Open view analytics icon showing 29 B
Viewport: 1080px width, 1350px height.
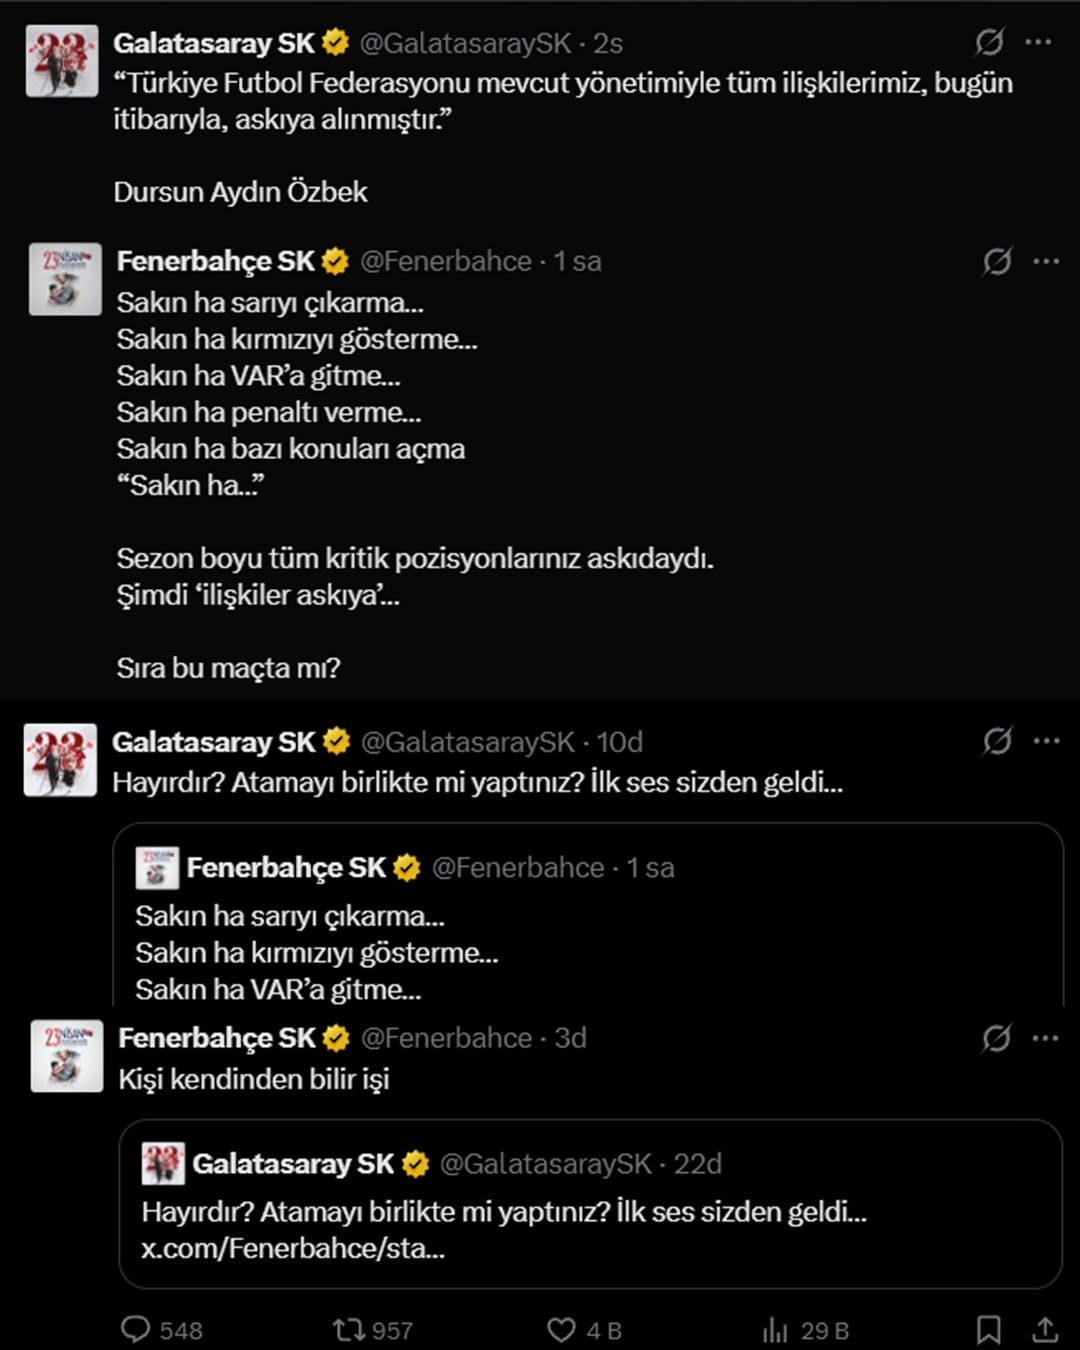[775, 1329]
